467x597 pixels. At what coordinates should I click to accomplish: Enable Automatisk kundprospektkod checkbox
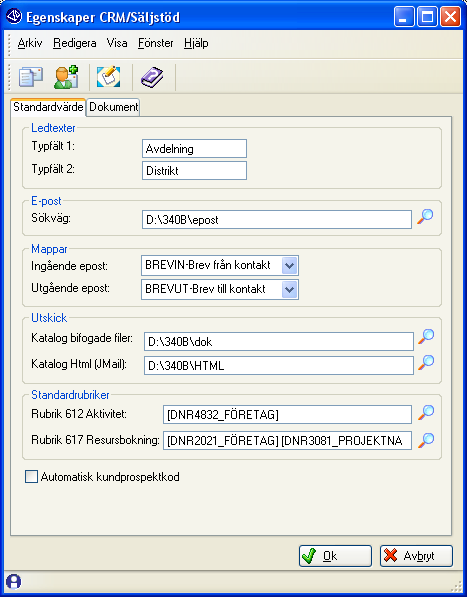point(31,477)
